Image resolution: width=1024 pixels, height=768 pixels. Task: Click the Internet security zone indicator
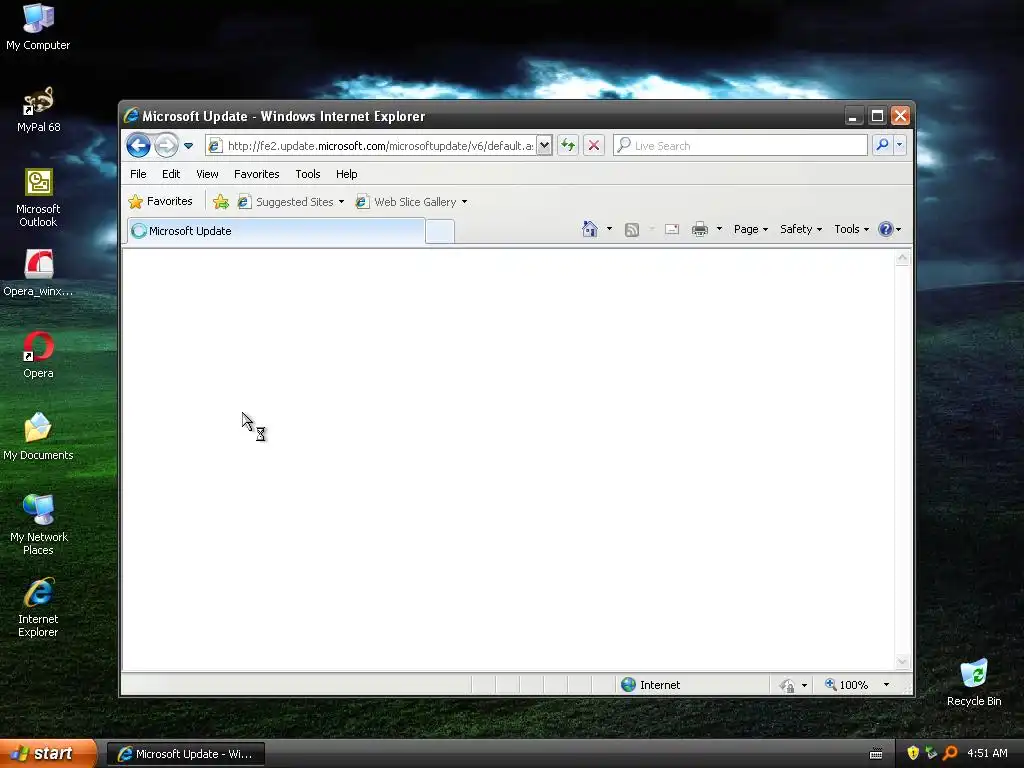pyautogui.click(x=651, y=684)
